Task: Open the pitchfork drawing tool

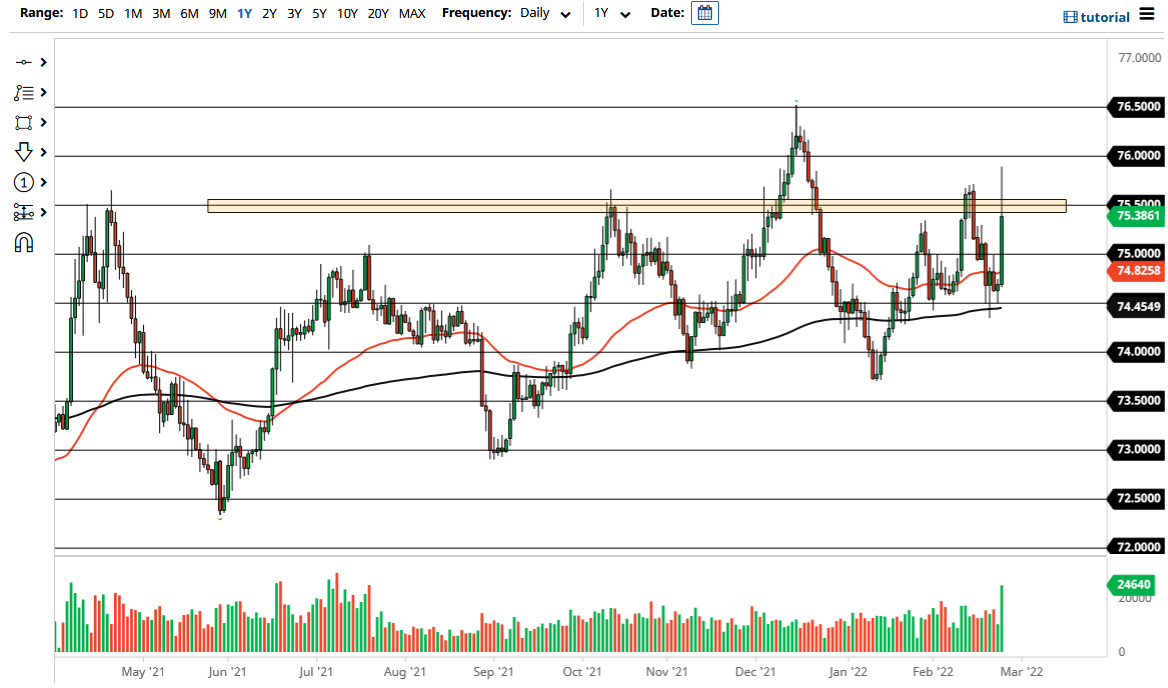Action: (x=26, y=212)
